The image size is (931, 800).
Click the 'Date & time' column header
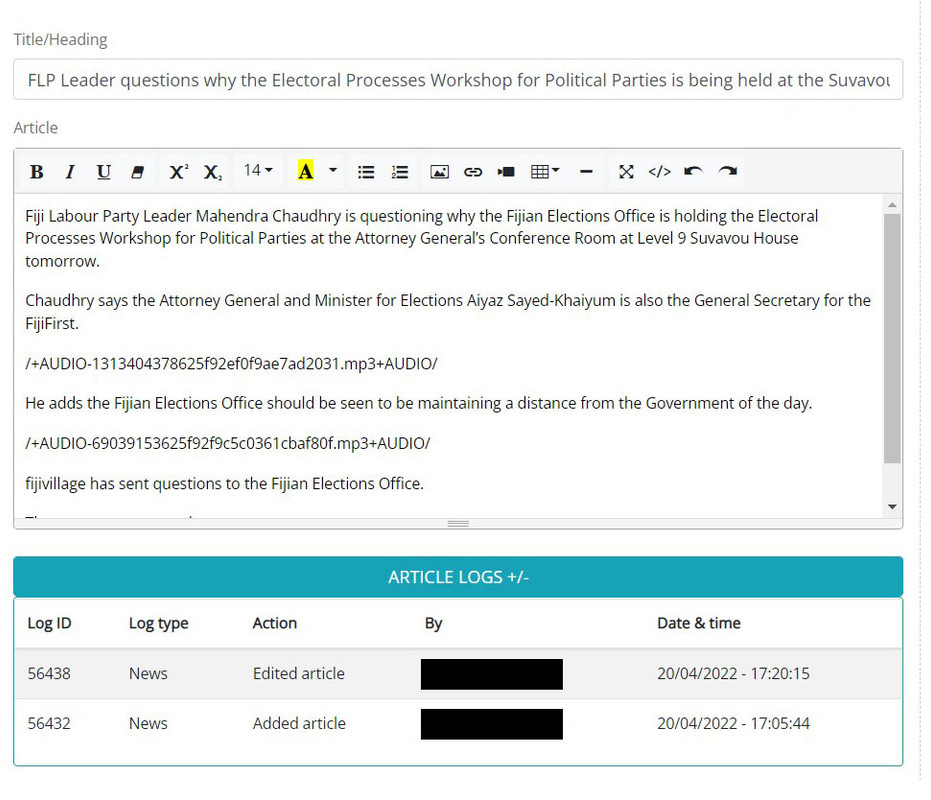tap(699, 623)
